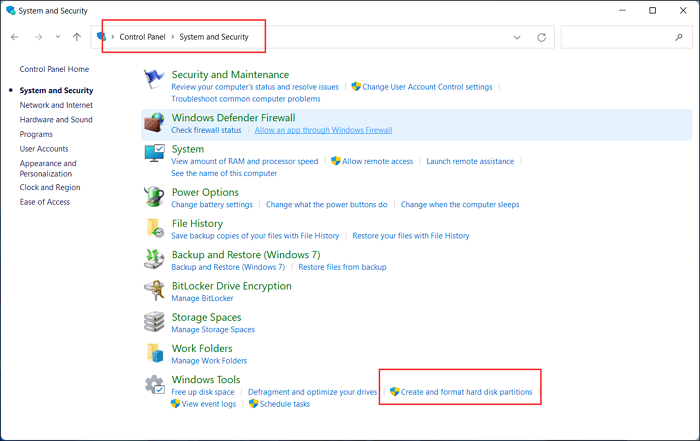Open Hardware and Sound category
This screenshot has height=441, width=700.
click(x=56, y=120)
